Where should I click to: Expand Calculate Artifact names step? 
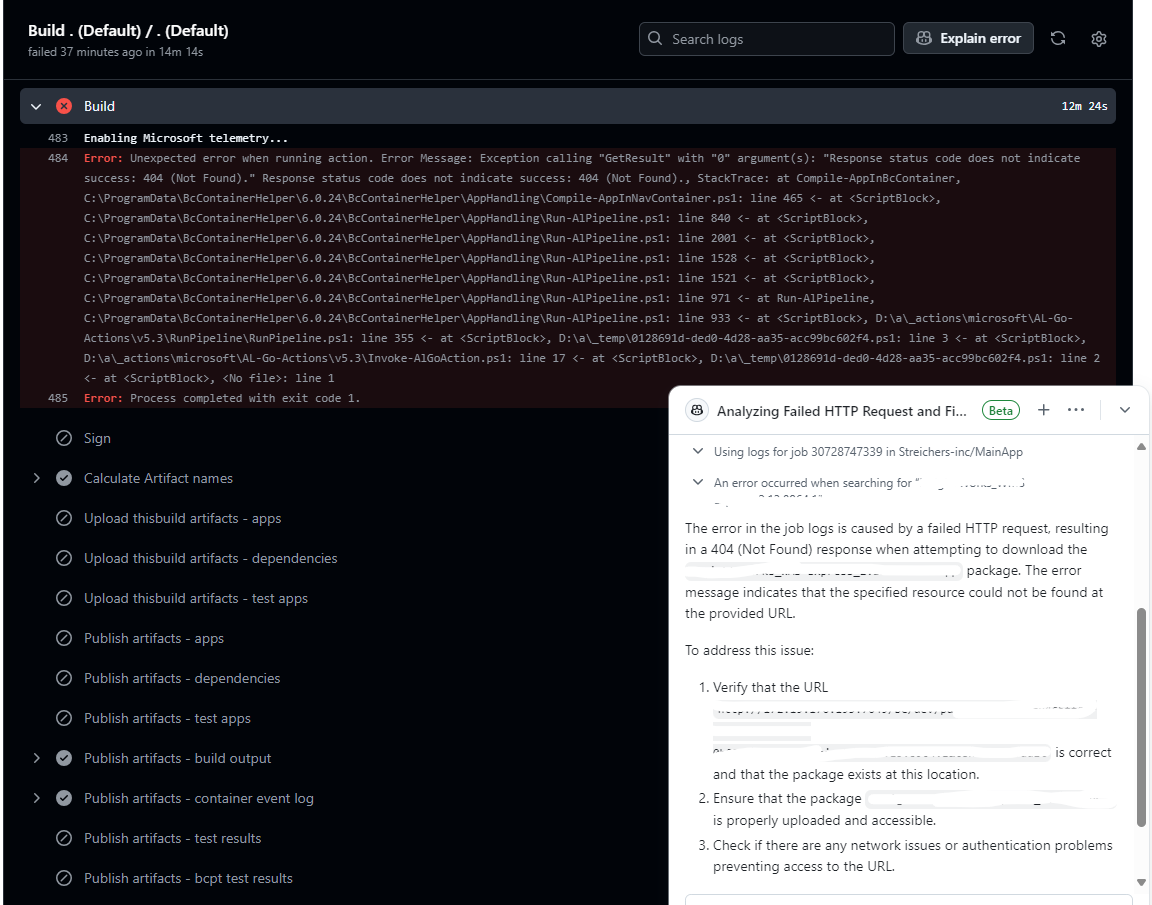pyautogui.click(x=36, y=478)
